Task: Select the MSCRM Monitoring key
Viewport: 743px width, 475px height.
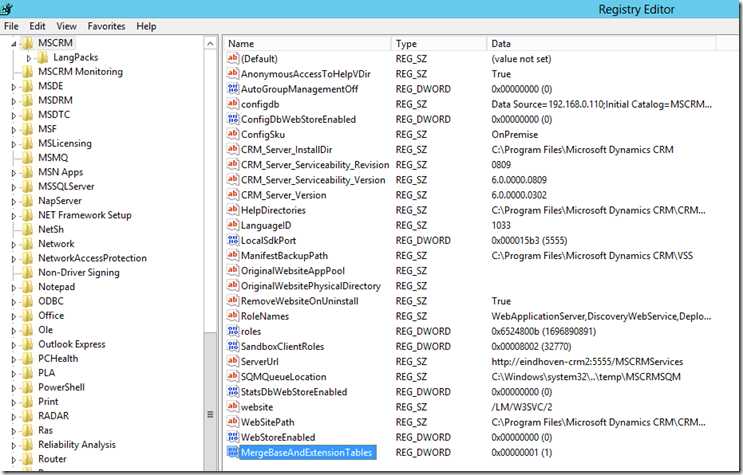Action: pyautogui.click(x=80, y=72)
